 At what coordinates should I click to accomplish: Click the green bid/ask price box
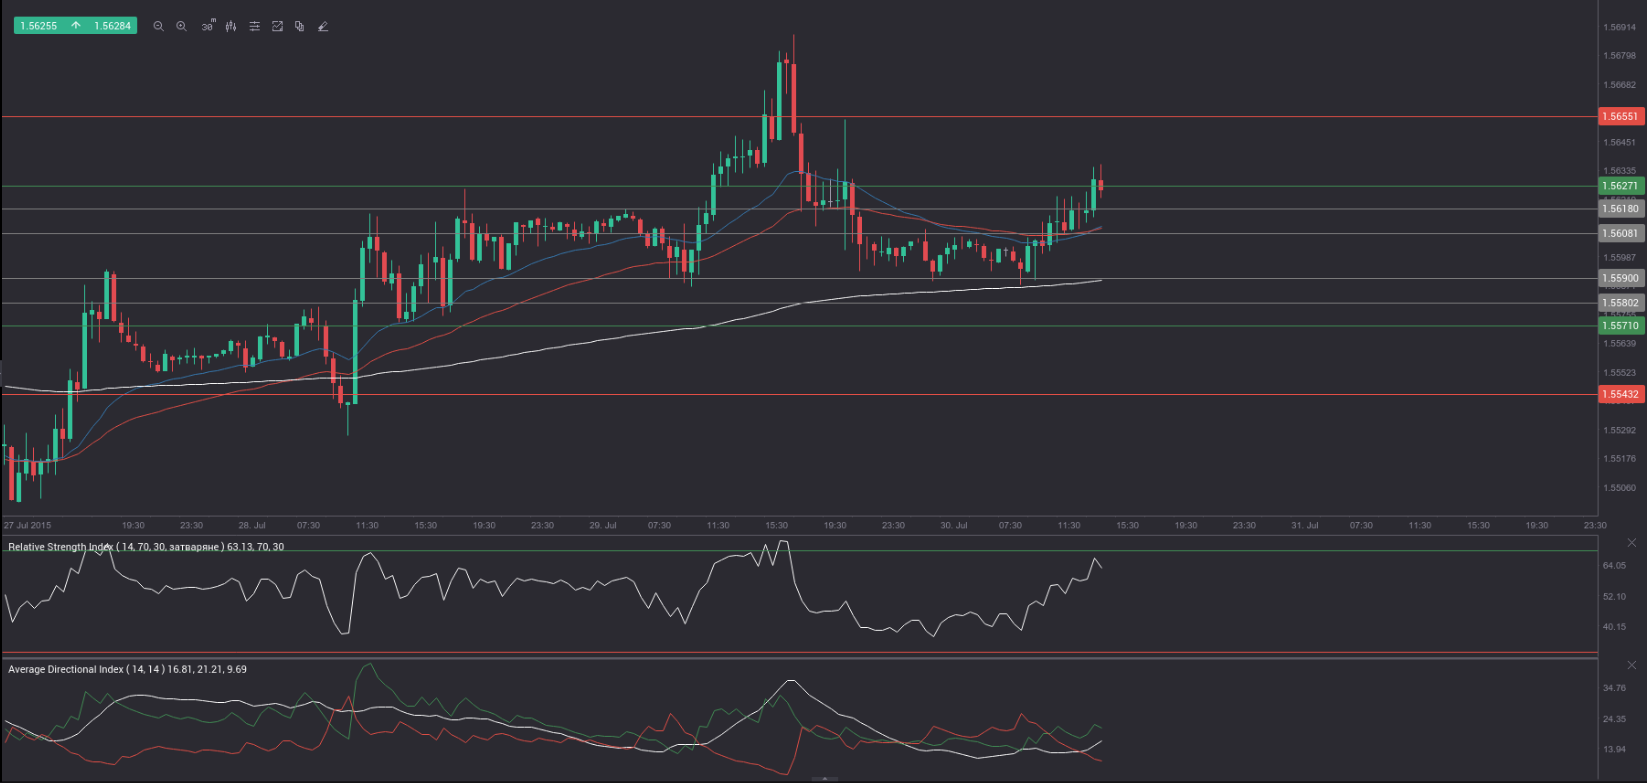coord(75,26)
